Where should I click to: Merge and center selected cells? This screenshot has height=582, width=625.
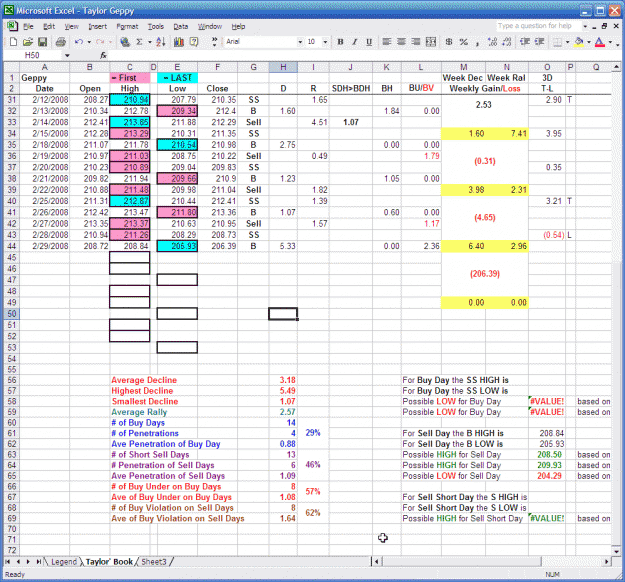click(x=430, y=42)
